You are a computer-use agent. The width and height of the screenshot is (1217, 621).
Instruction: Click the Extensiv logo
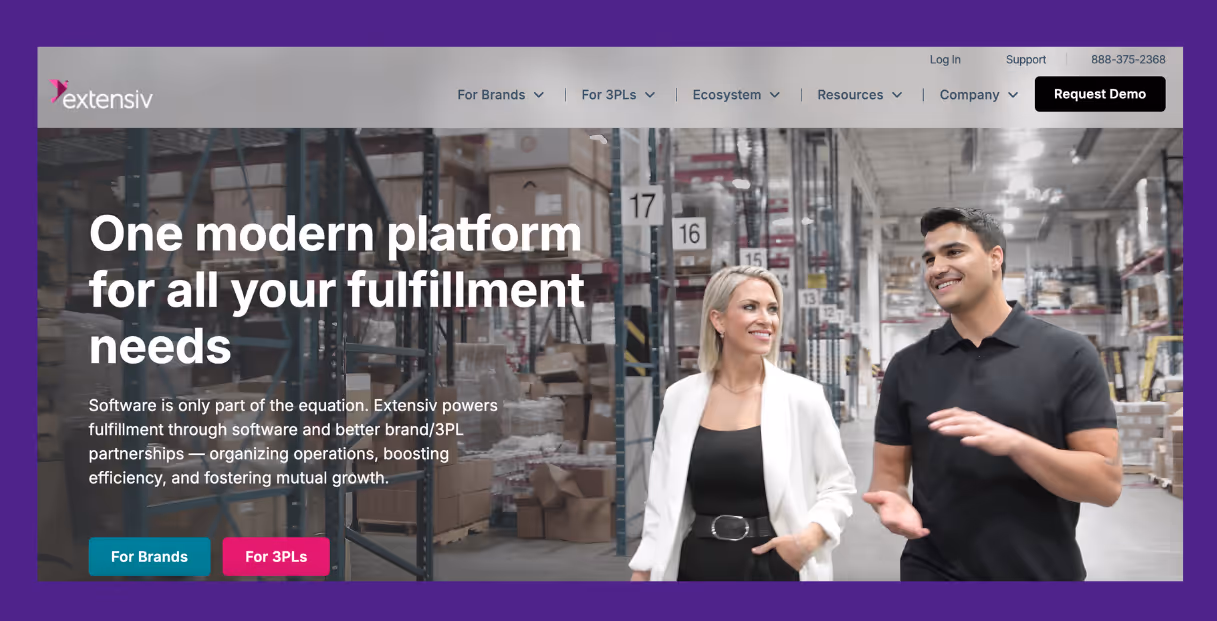pos(101,95)
